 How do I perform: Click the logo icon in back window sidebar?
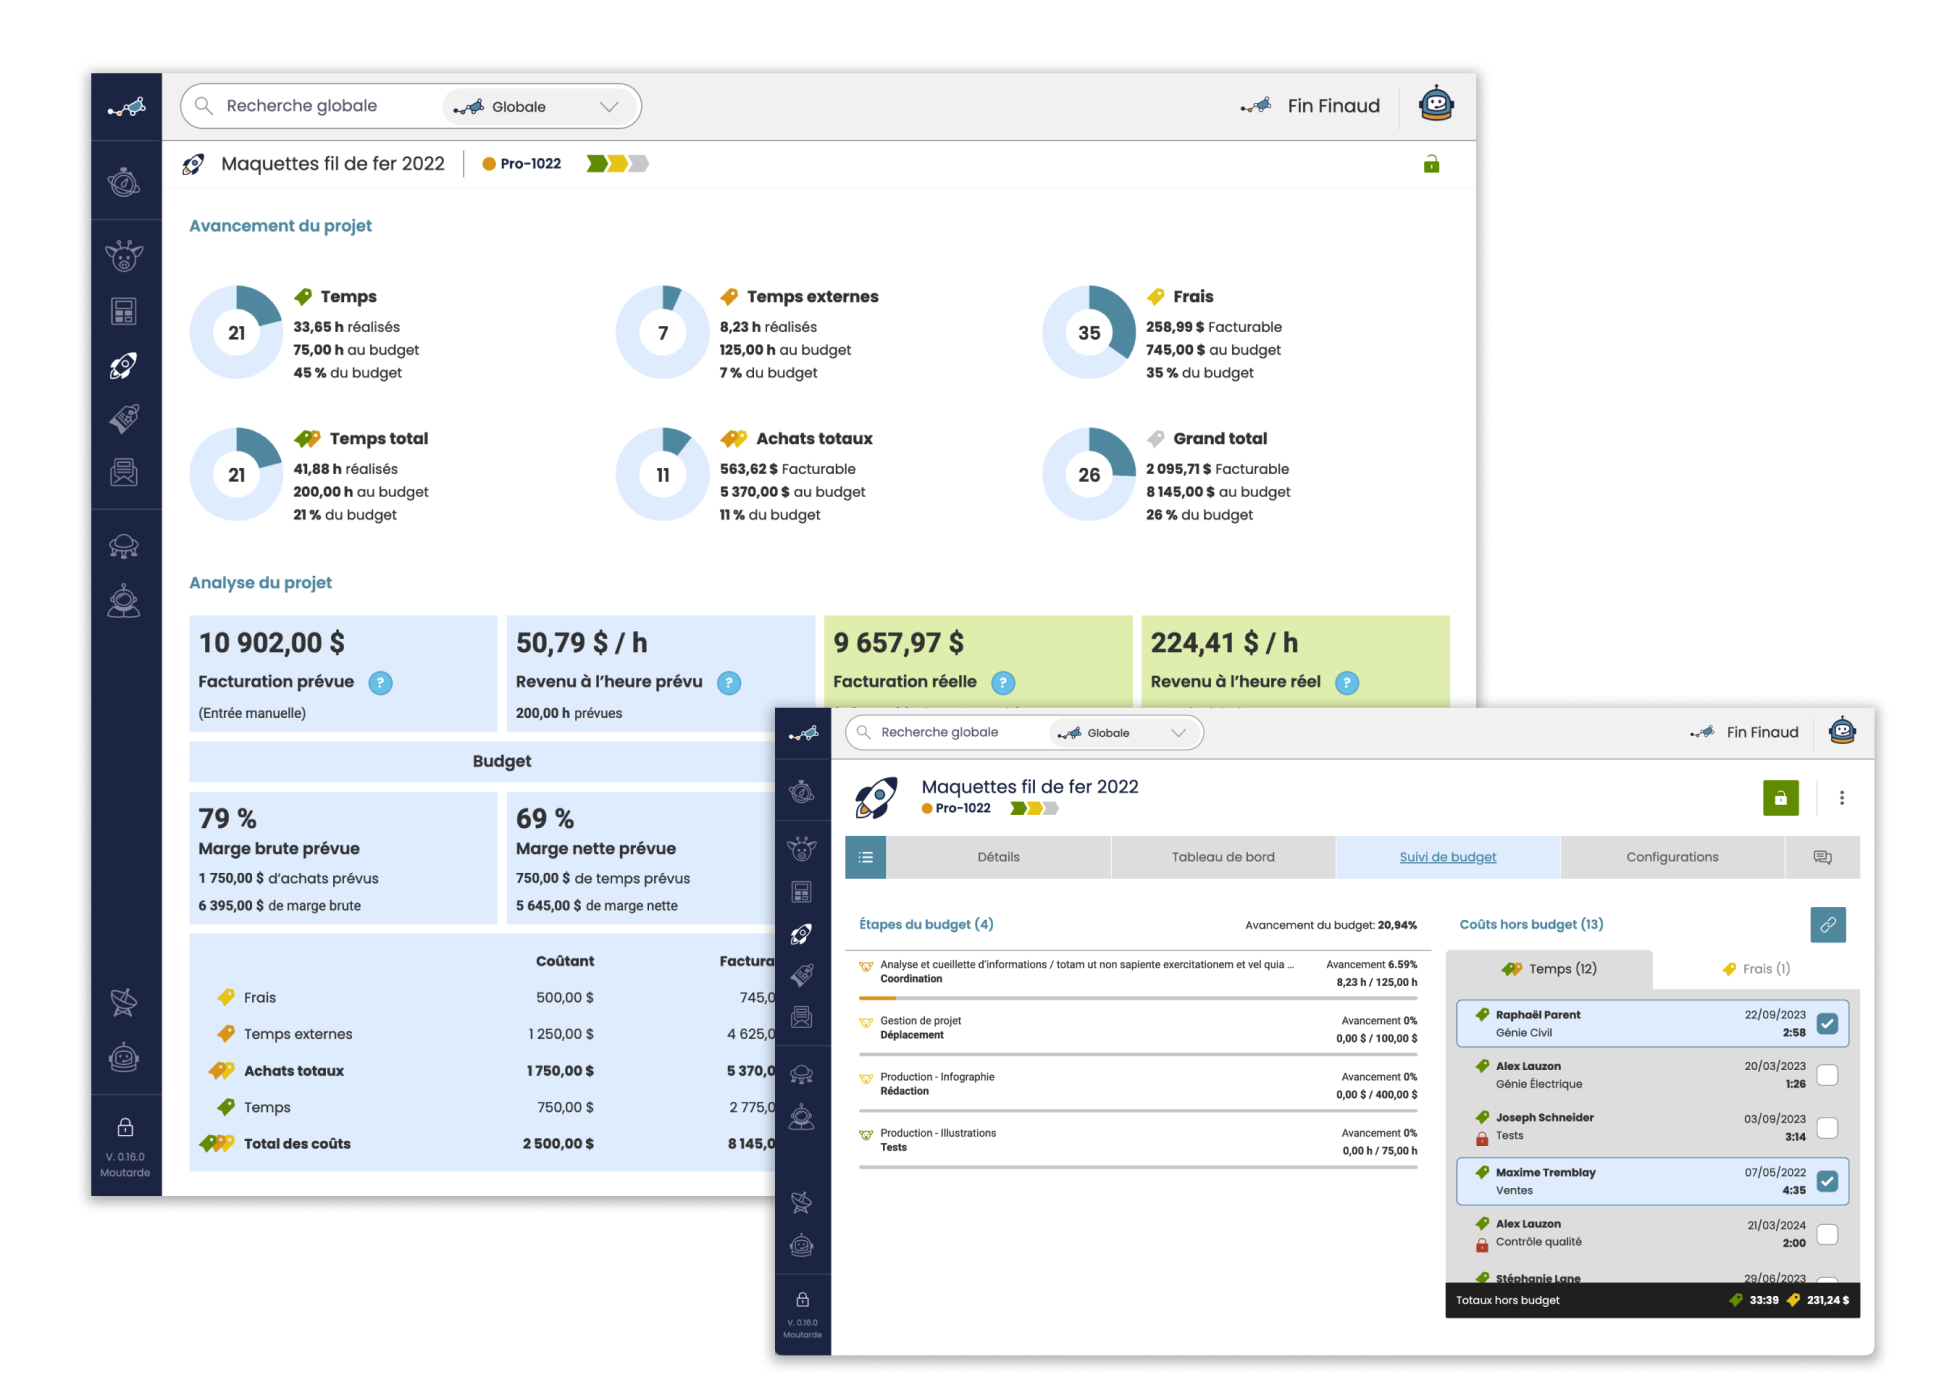click(x=126, y=107)
